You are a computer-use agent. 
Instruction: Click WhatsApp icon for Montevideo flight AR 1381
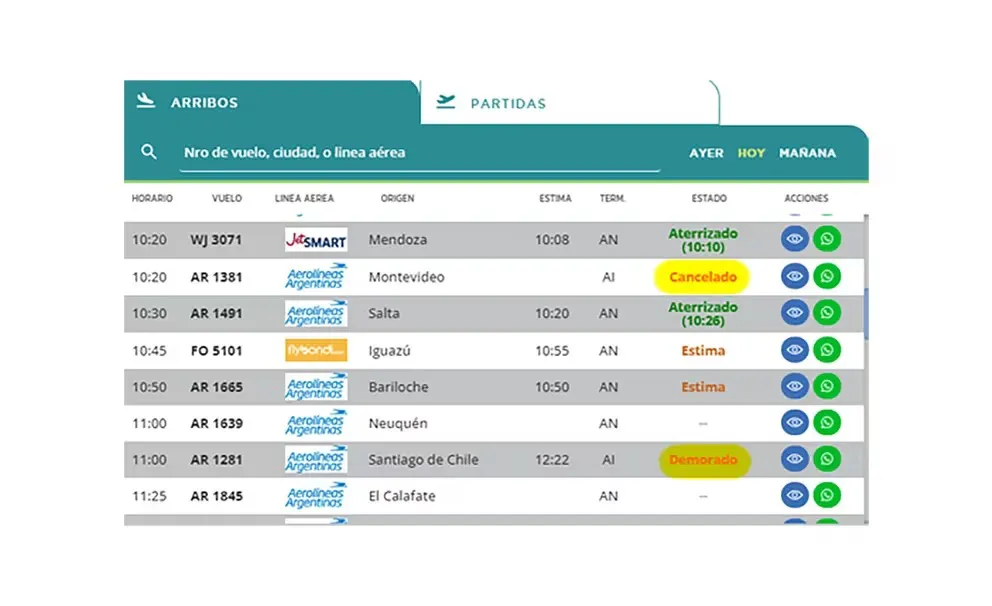826,277
